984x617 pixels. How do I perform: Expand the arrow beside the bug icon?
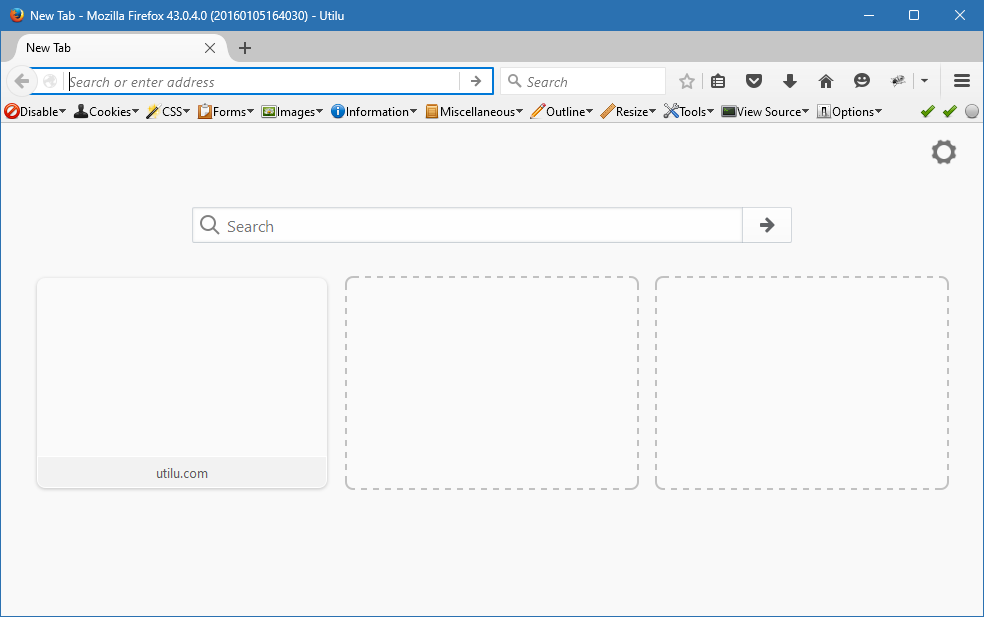point(924,81)
